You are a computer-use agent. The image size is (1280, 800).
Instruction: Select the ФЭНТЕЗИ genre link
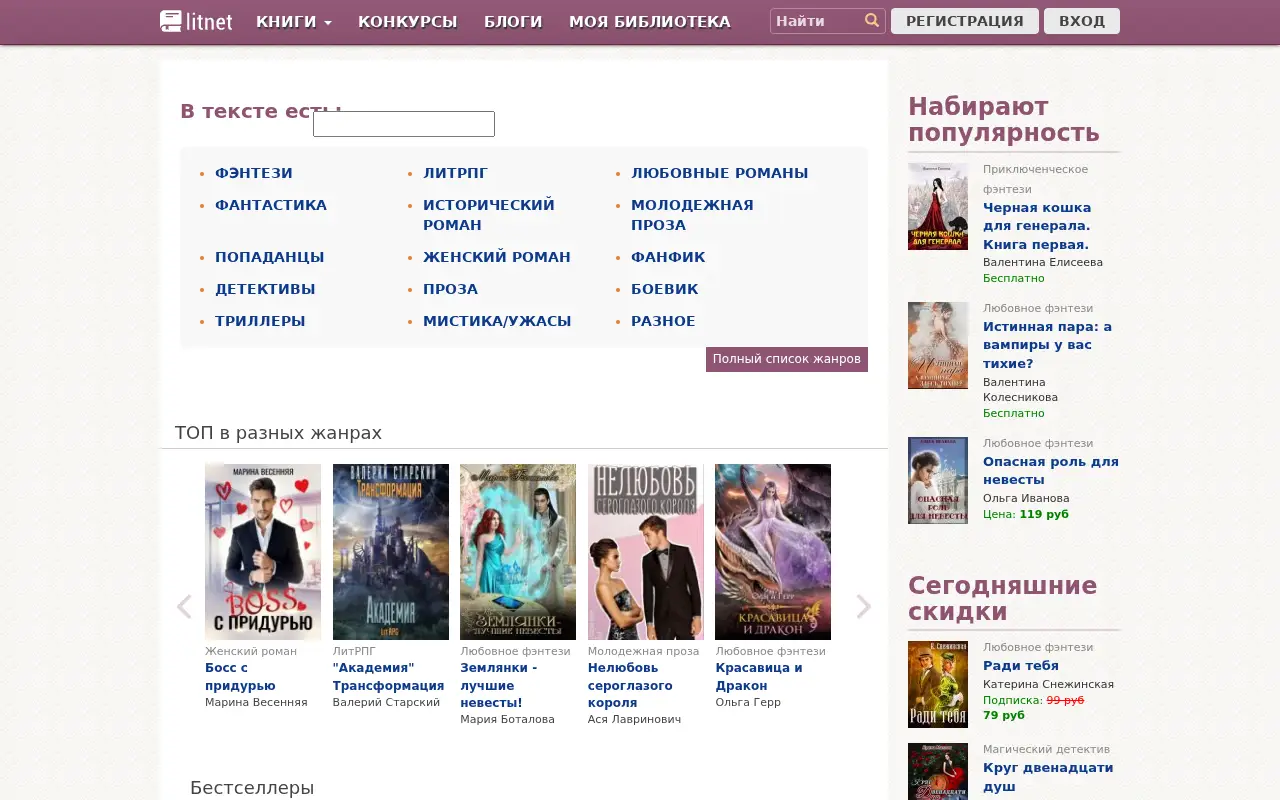pos(254,173)
